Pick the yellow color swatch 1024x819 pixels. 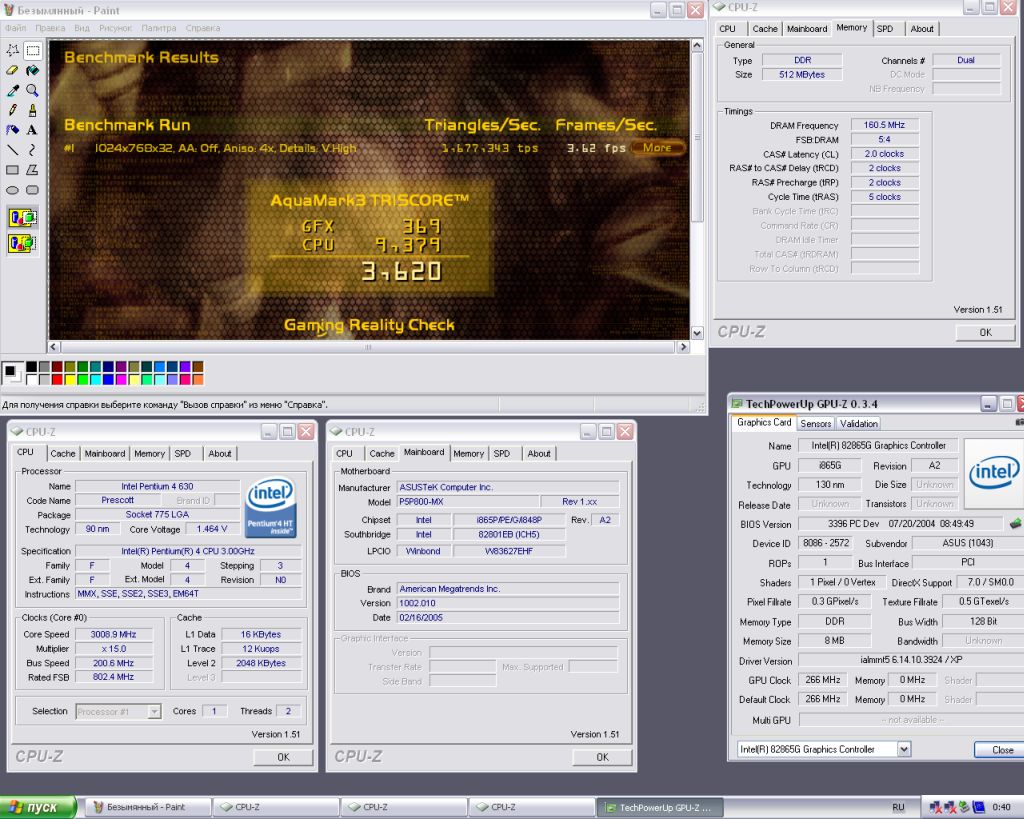tap(70, 379)
